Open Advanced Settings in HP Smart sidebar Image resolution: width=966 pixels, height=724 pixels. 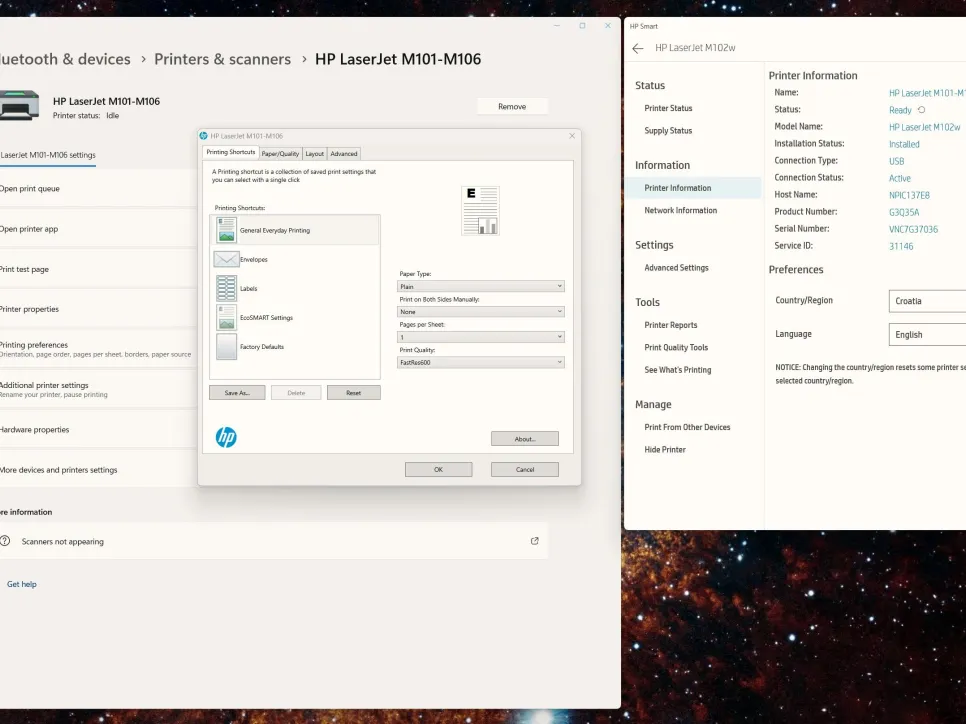point(676,267)
